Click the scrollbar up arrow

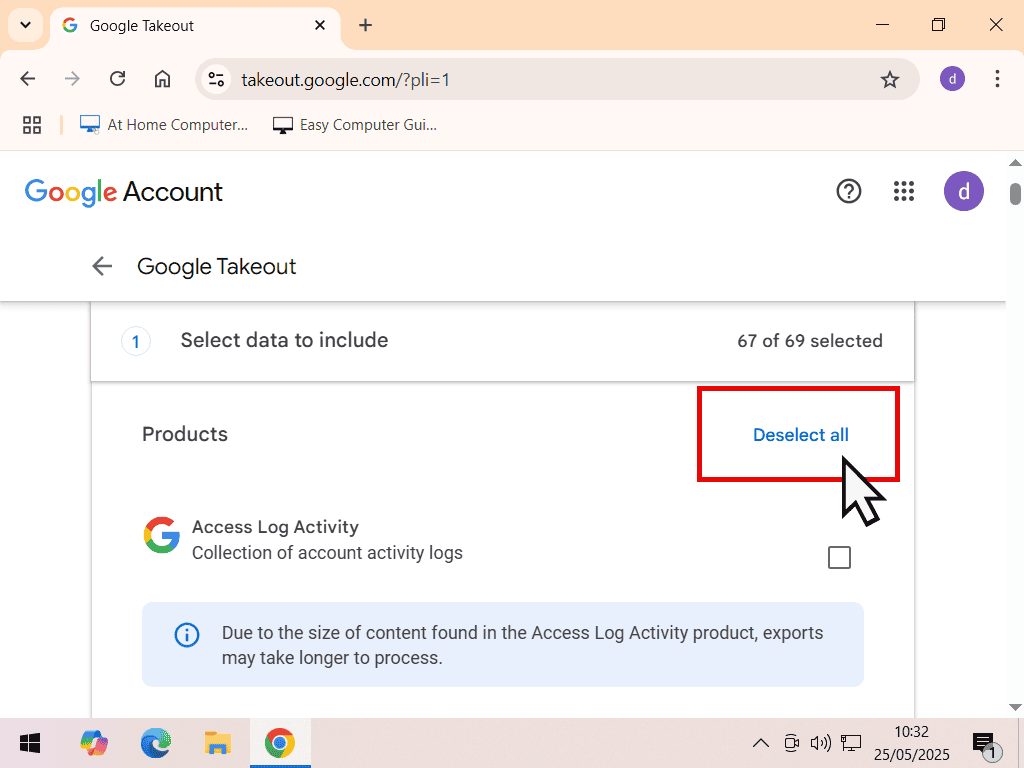(x=1015, y=163)
